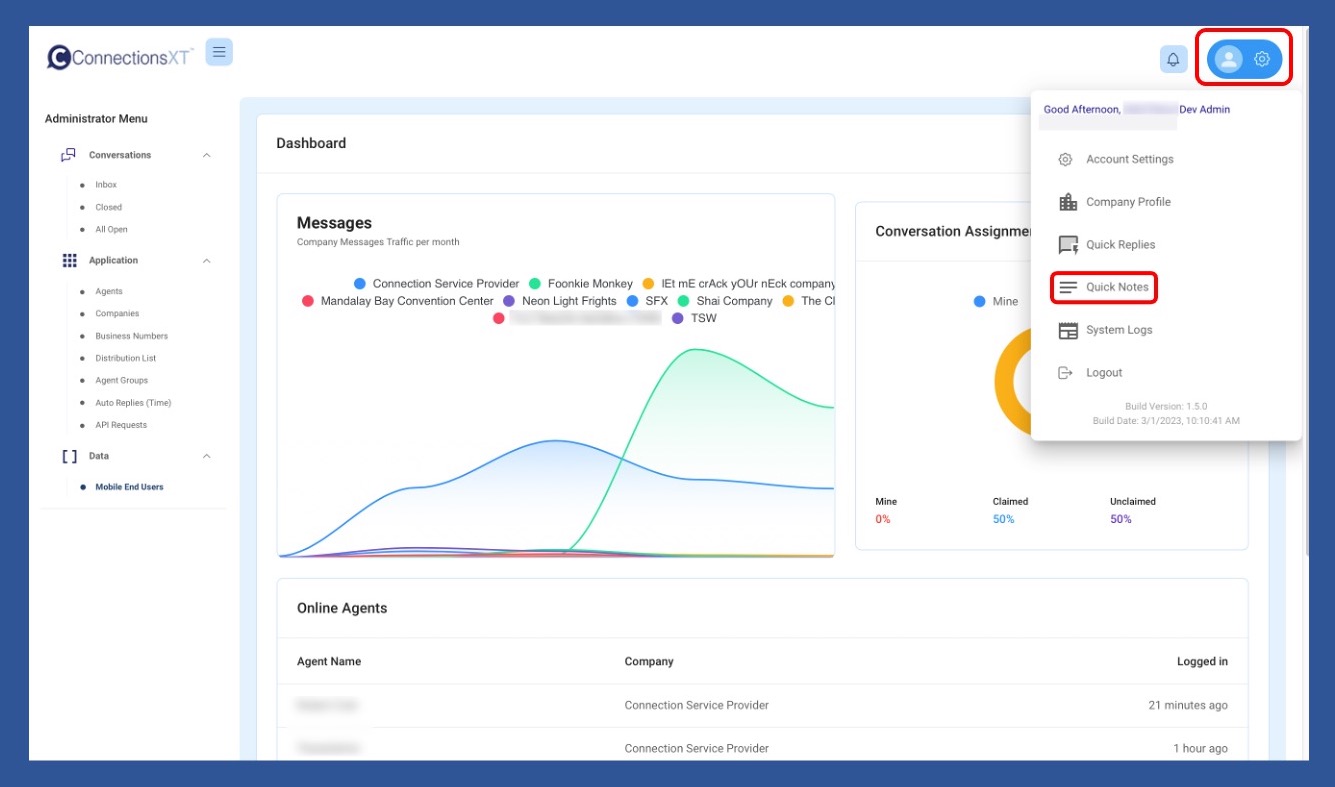
Task: Open Mobile End Users page
Action: [x=129, y=487]
